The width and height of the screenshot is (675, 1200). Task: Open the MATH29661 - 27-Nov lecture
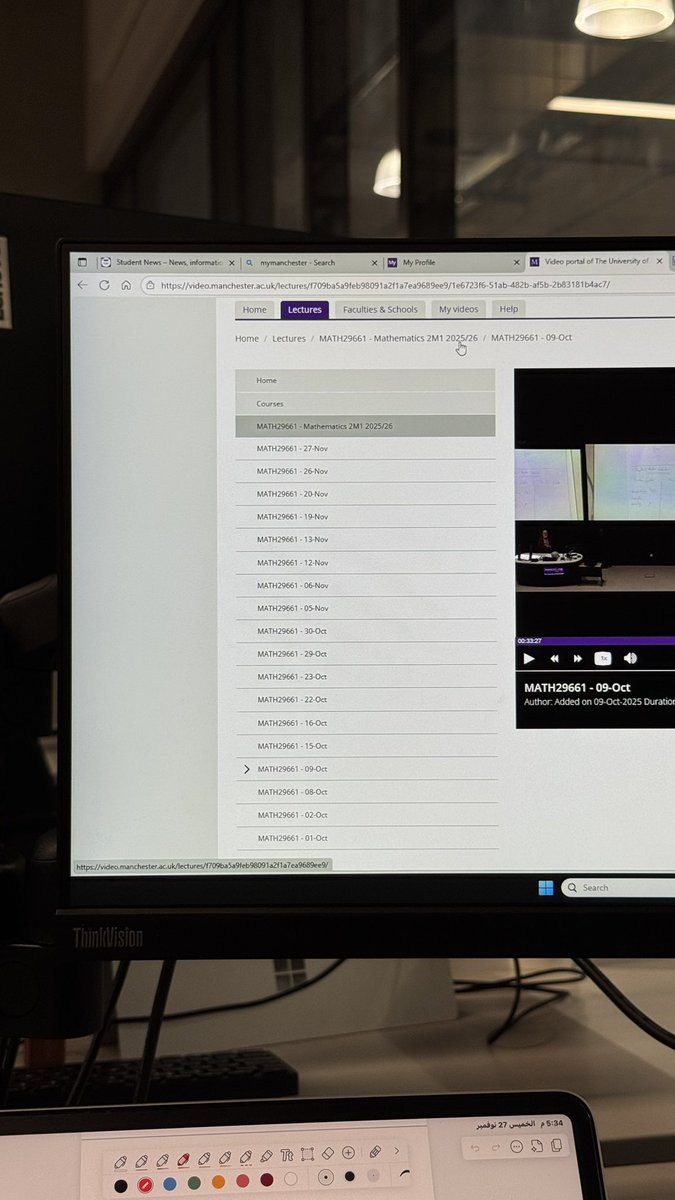point(366,448)
